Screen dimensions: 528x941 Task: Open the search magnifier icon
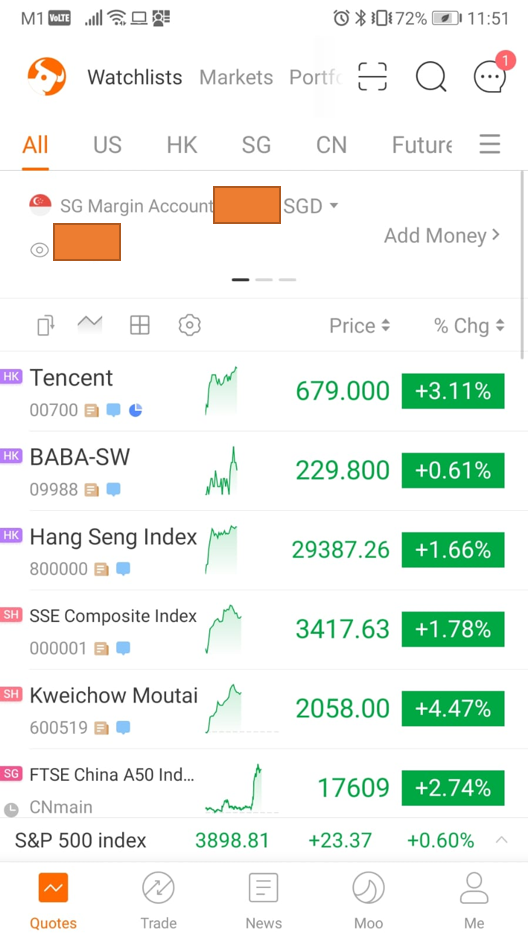(x=431, y=77)
